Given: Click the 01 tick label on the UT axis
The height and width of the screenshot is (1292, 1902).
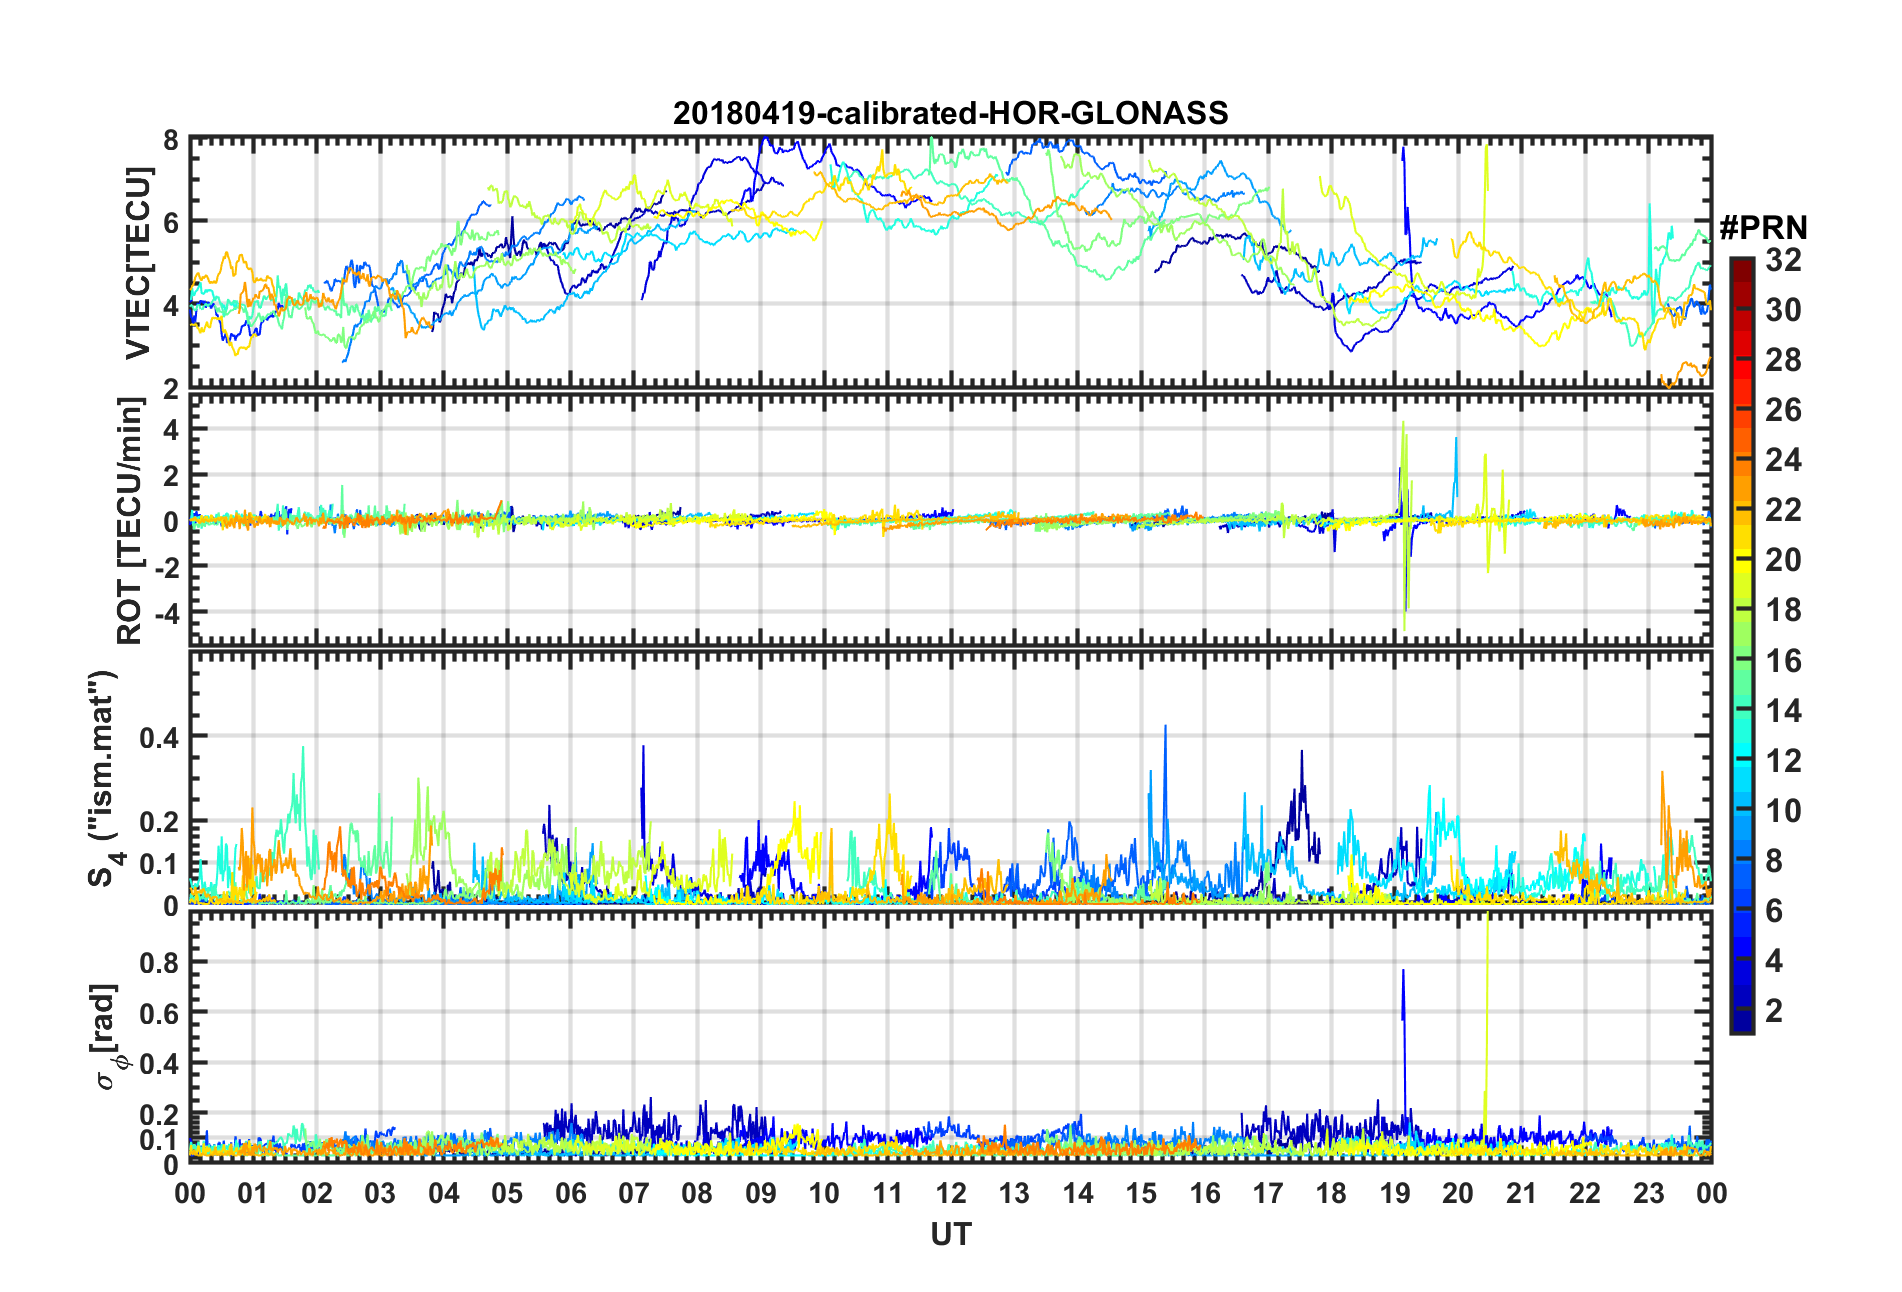Looking at the screenshot, I should (x=253, y=1193).
